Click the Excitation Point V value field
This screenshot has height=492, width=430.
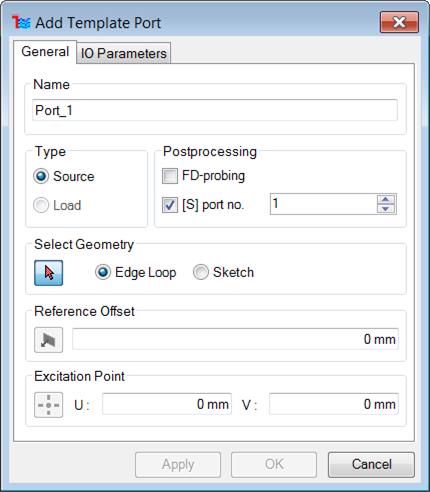[x=334, y=404]
